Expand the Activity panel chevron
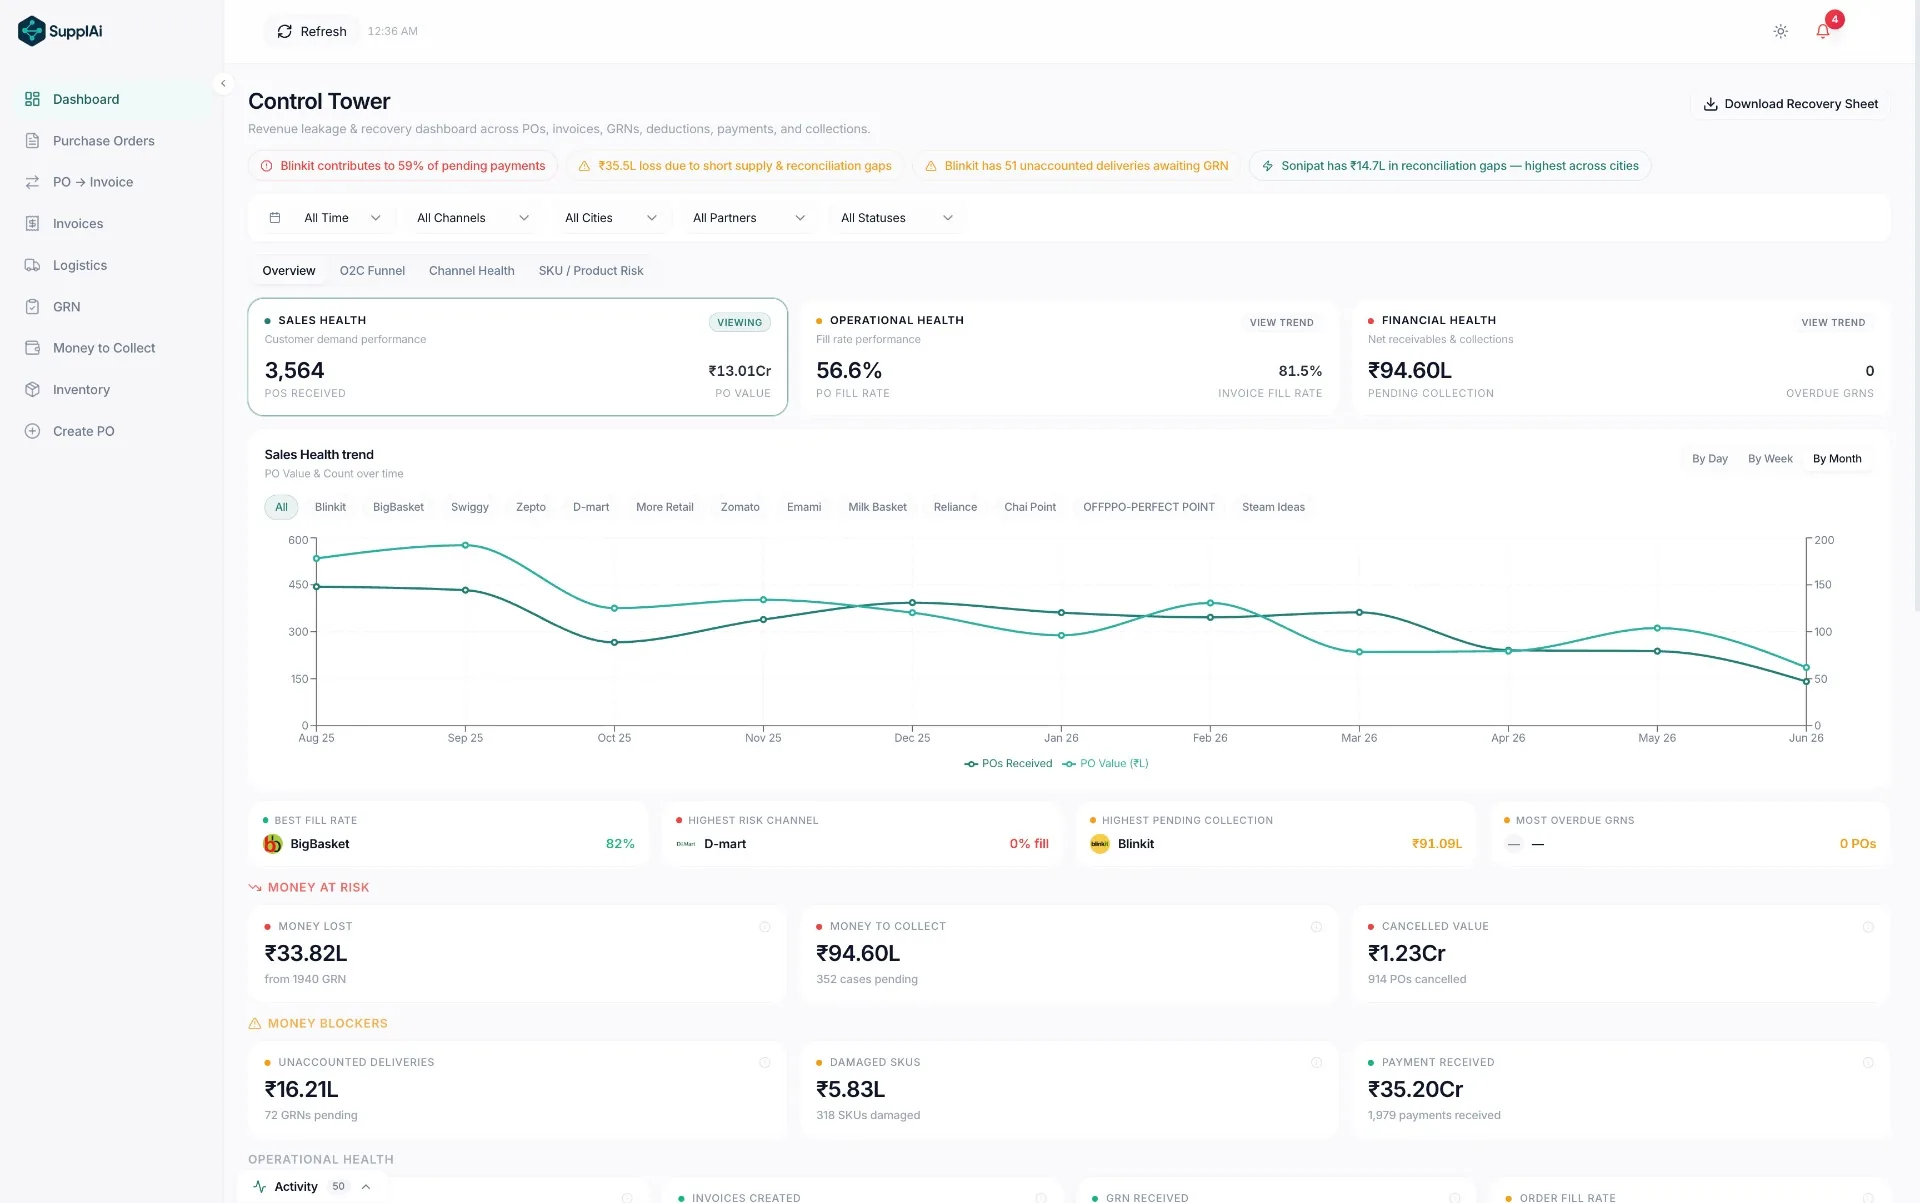This screenshot has width=1920, height=1203. 366,1187
